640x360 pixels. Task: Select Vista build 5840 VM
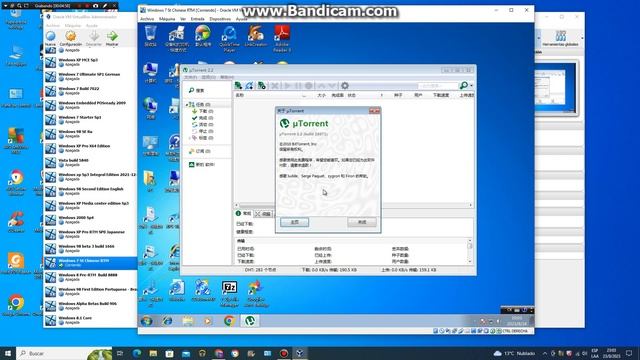(90, 162)
